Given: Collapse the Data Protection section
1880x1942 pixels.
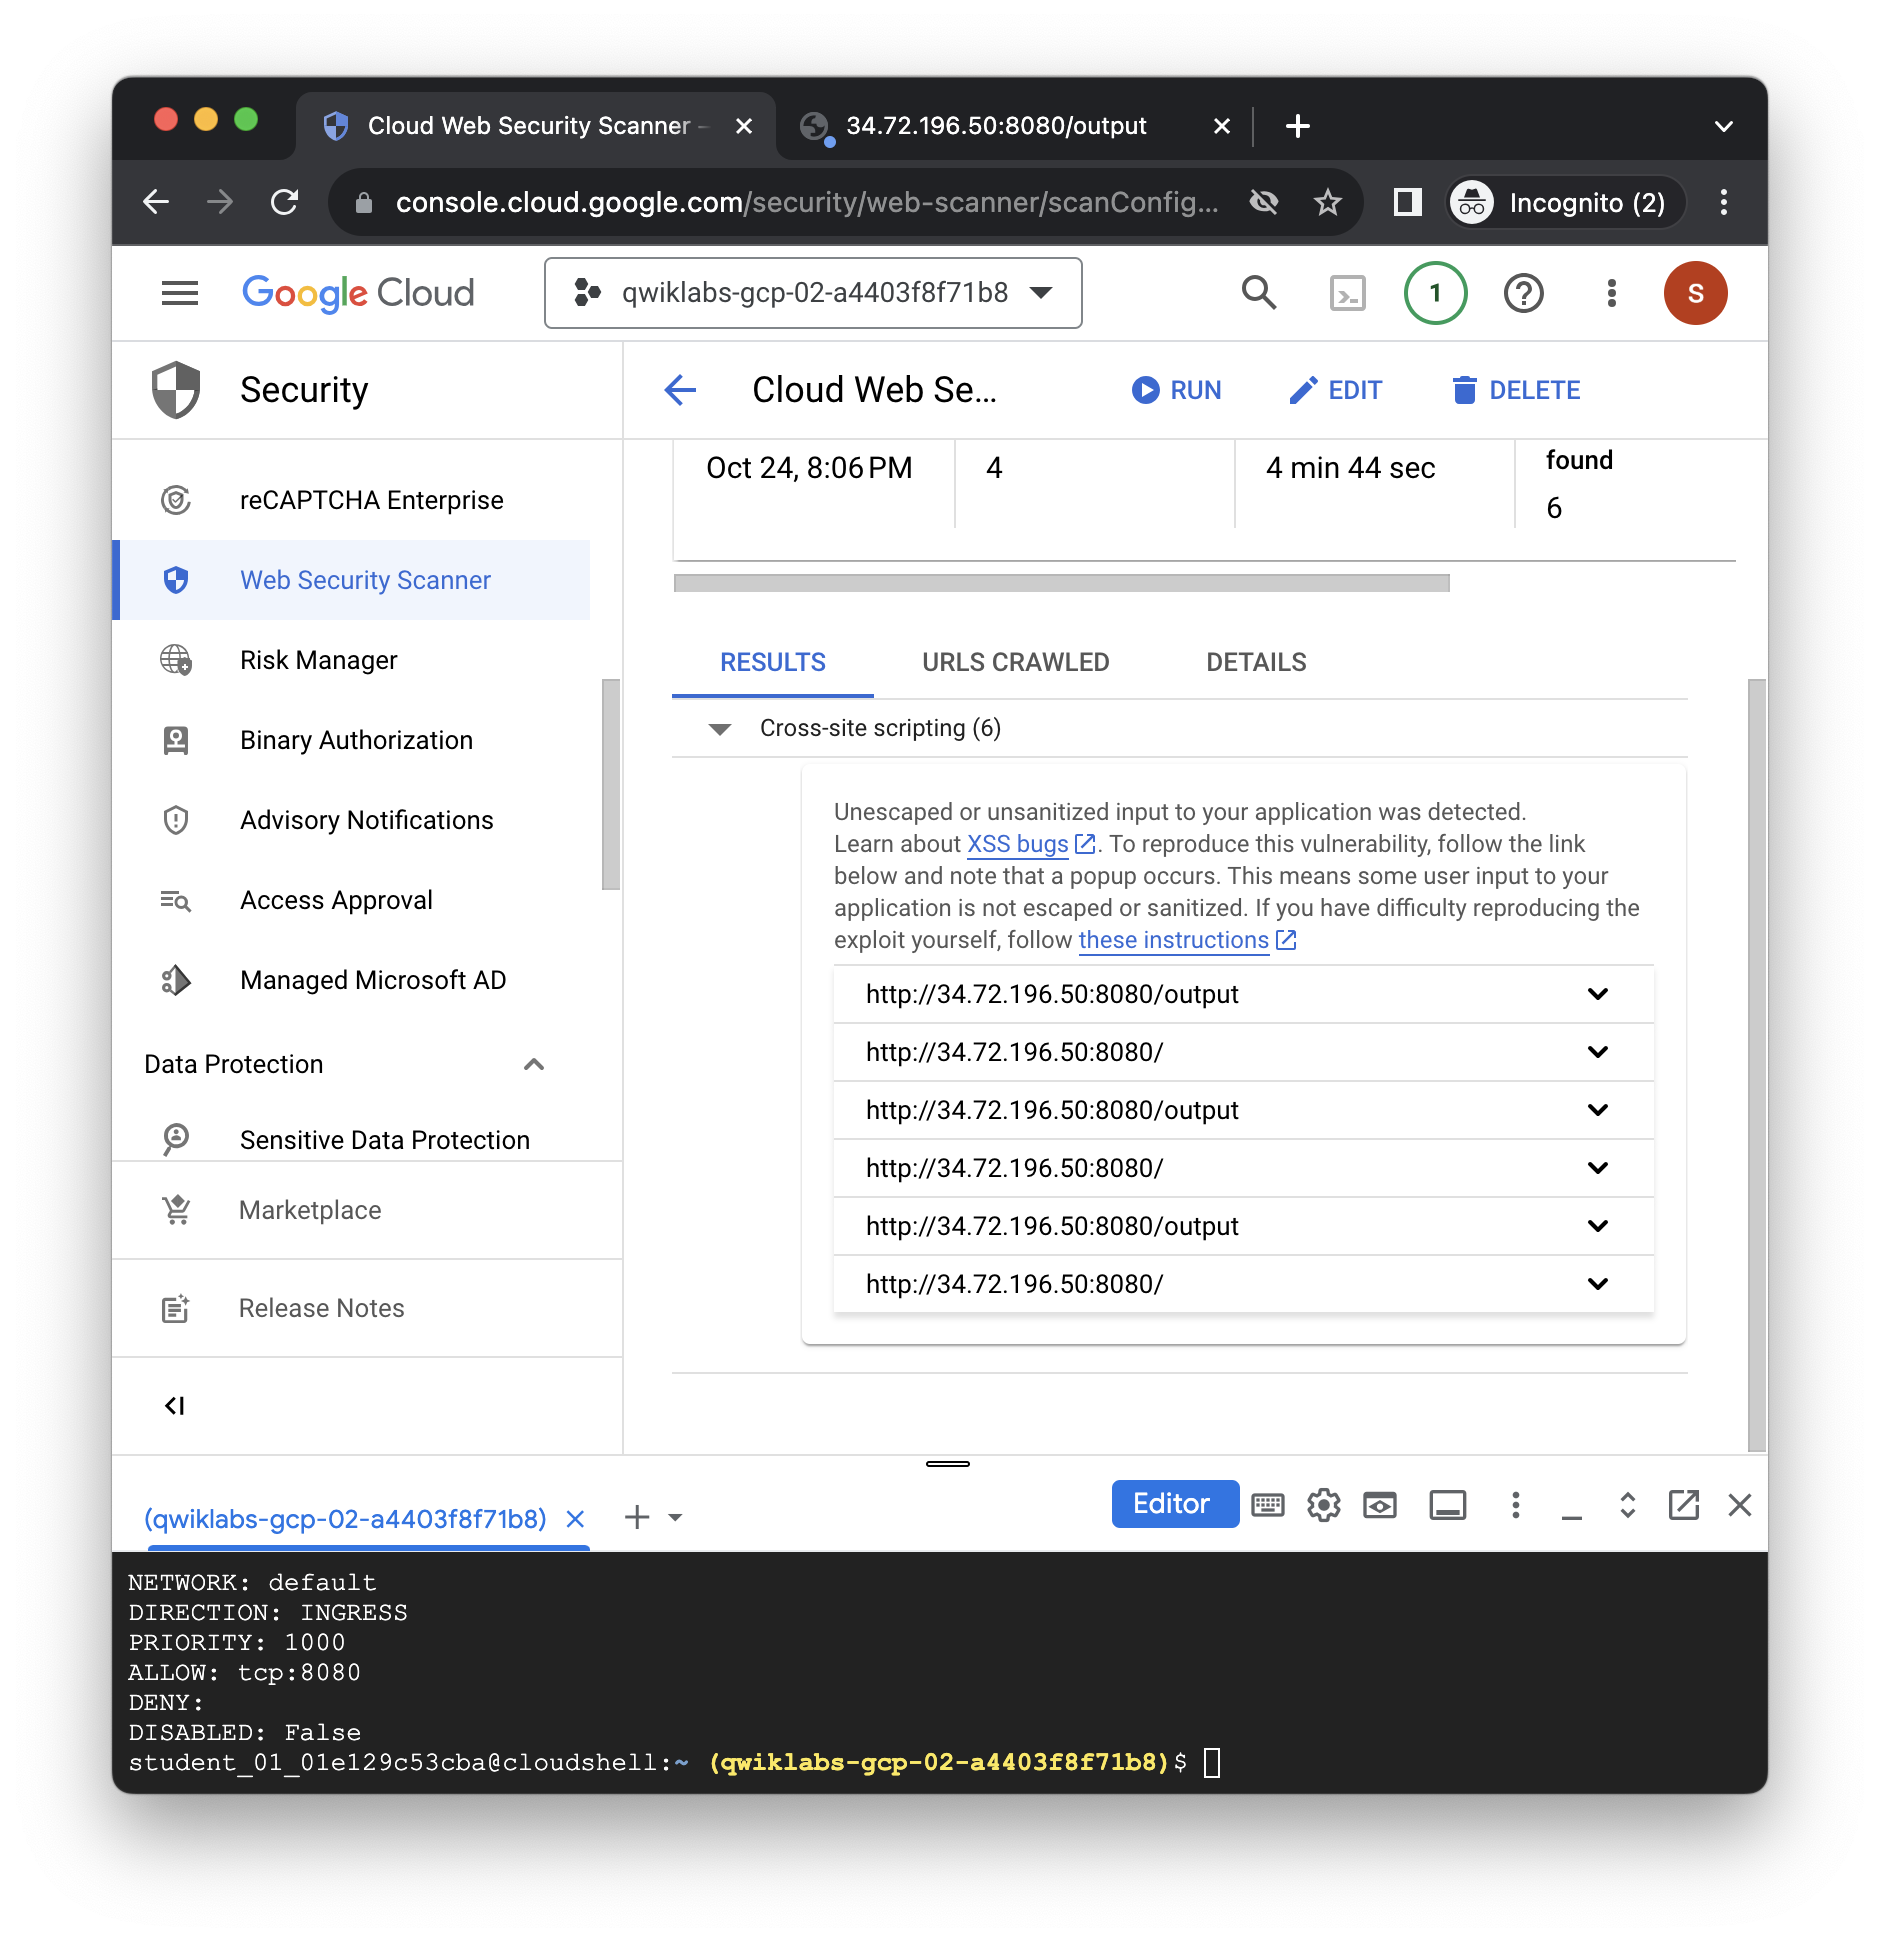Looking at the screenshot, I should [534, 1064].
